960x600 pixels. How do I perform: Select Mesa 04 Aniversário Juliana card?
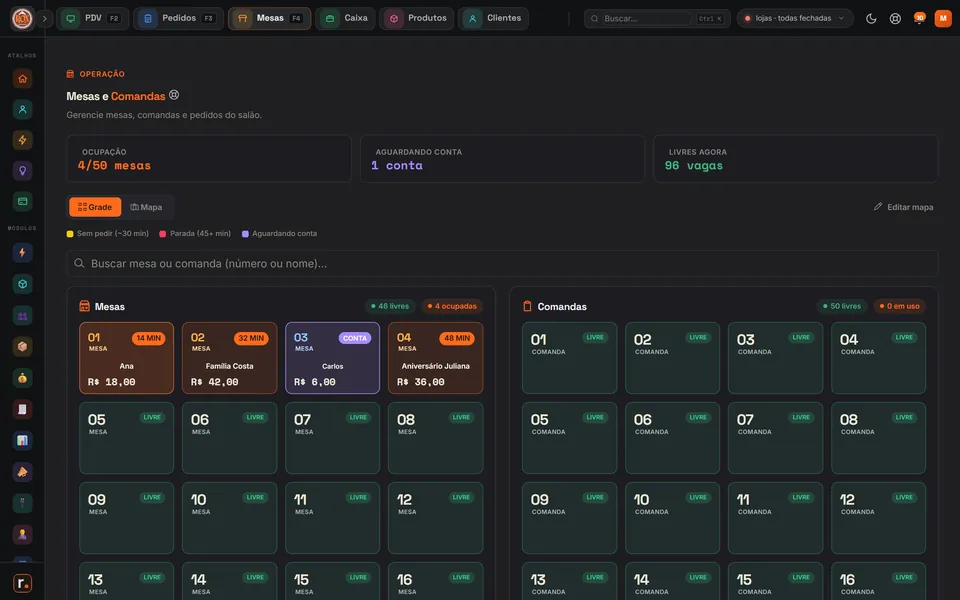pos(435,358)
